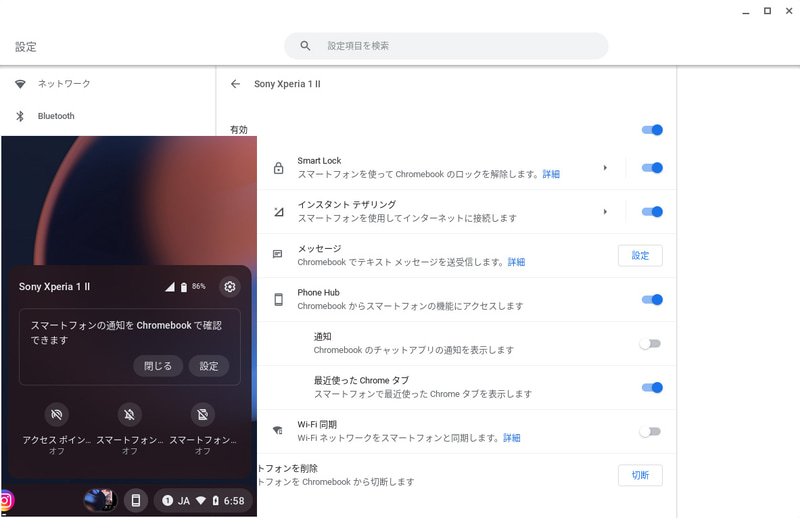
Task: Click the Sony Xperia 1 II page title
Action: click(287, 84)
